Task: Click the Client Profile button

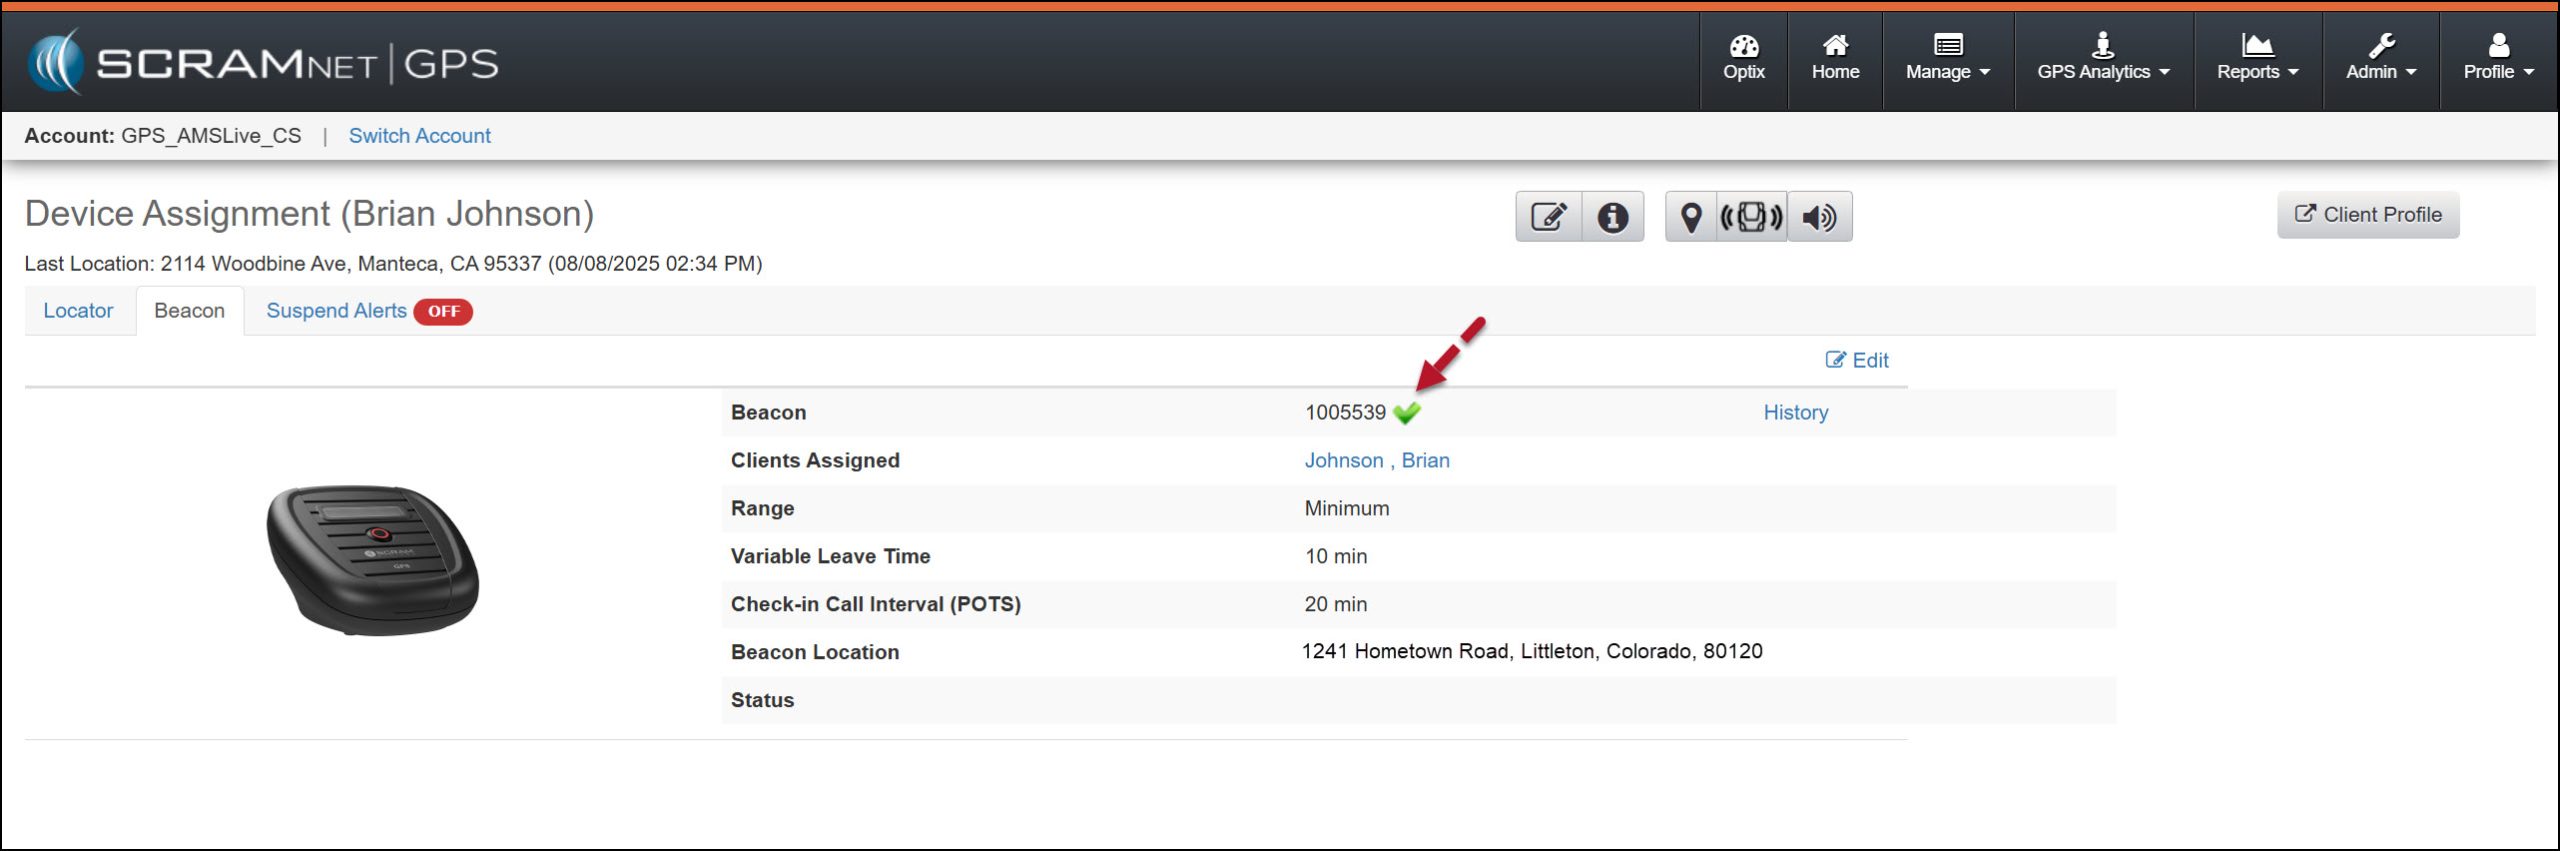Action: pos(2367,215)
